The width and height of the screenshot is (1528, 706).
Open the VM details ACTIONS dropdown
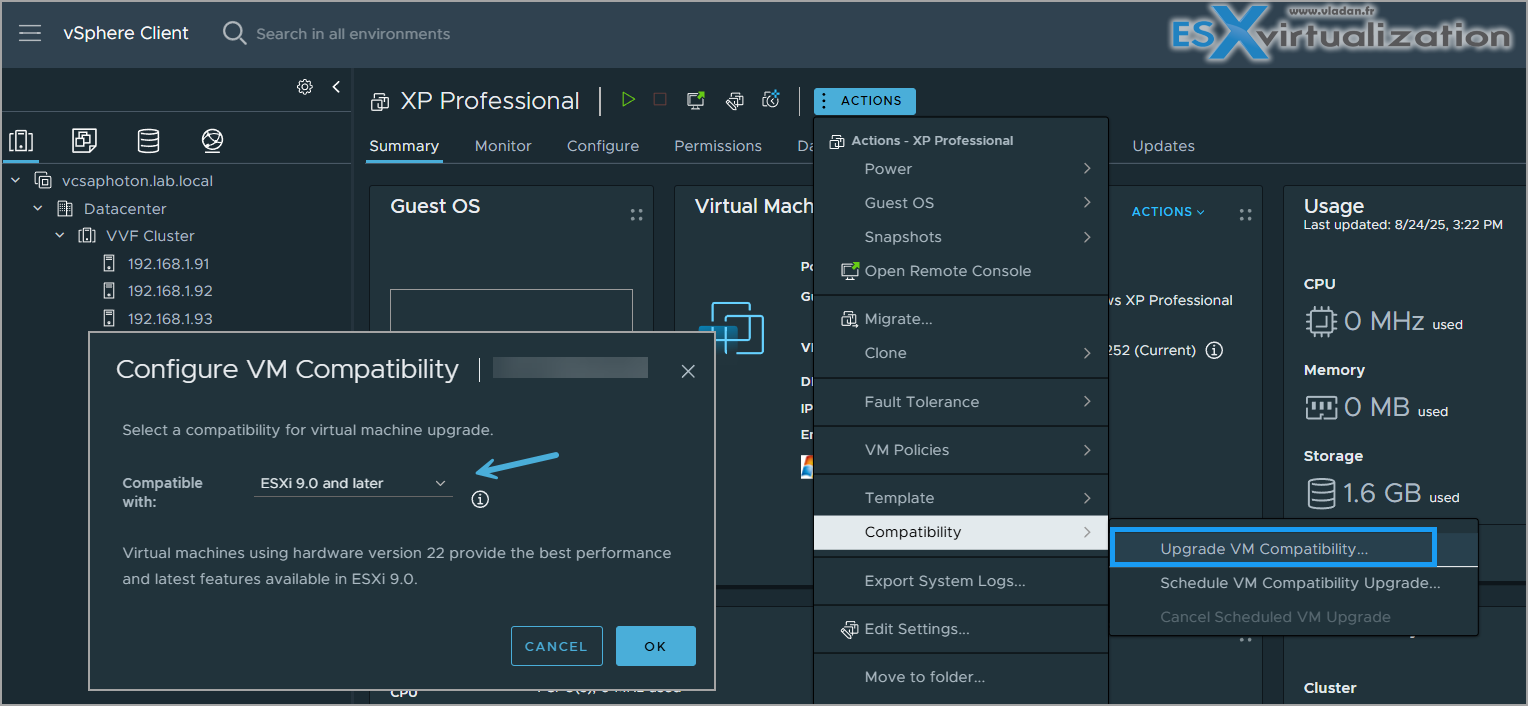(1168, 212)
